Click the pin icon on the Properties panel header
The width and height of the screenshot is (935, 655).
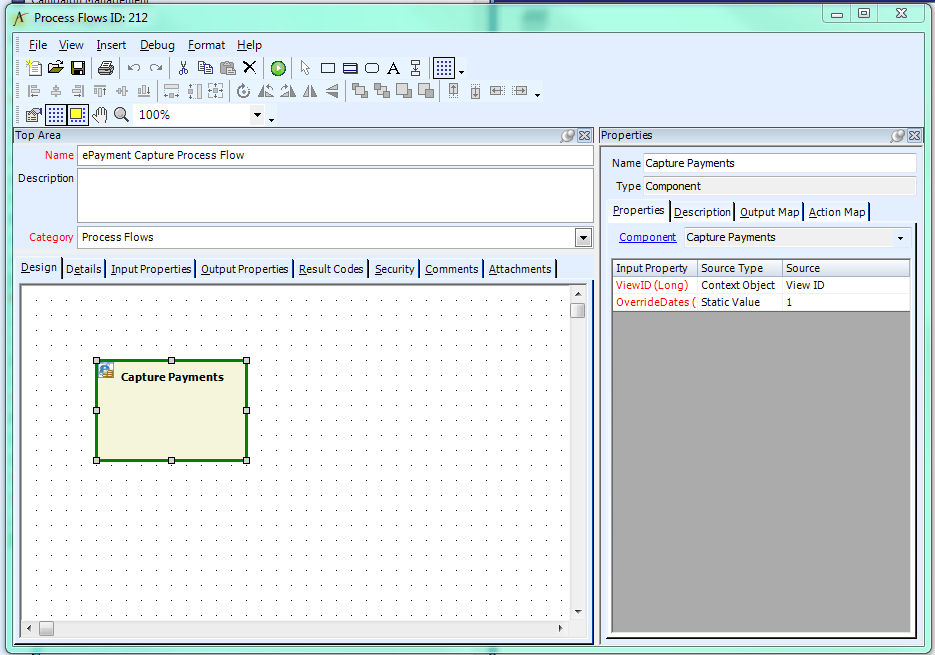click(x=897, y=135)
